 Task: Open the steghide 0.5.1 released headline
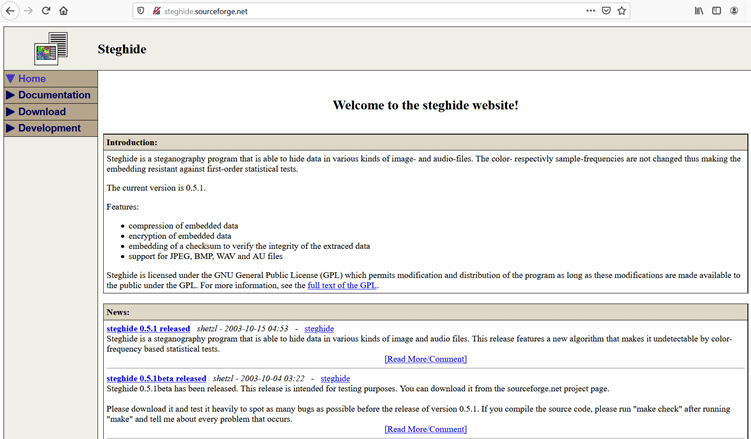pos(148,328)
